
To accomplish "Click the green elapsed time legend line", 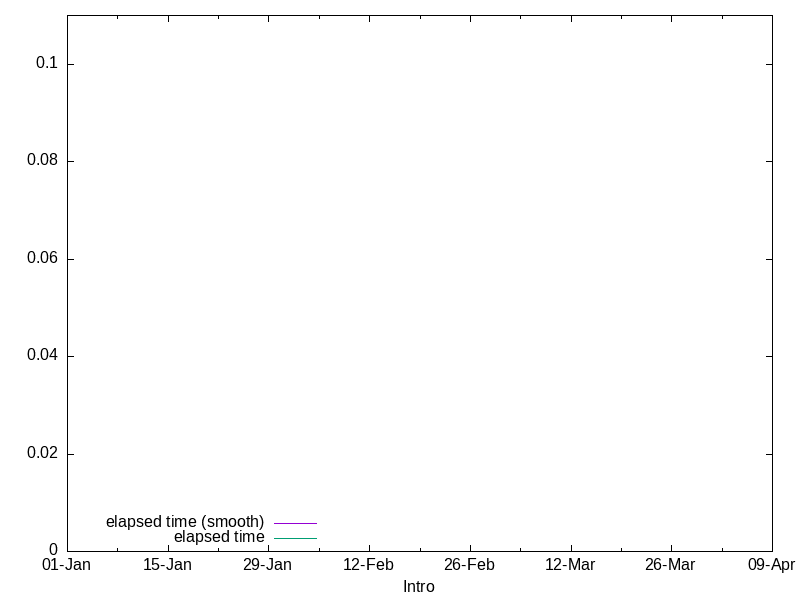I will [x=295, y=538].
